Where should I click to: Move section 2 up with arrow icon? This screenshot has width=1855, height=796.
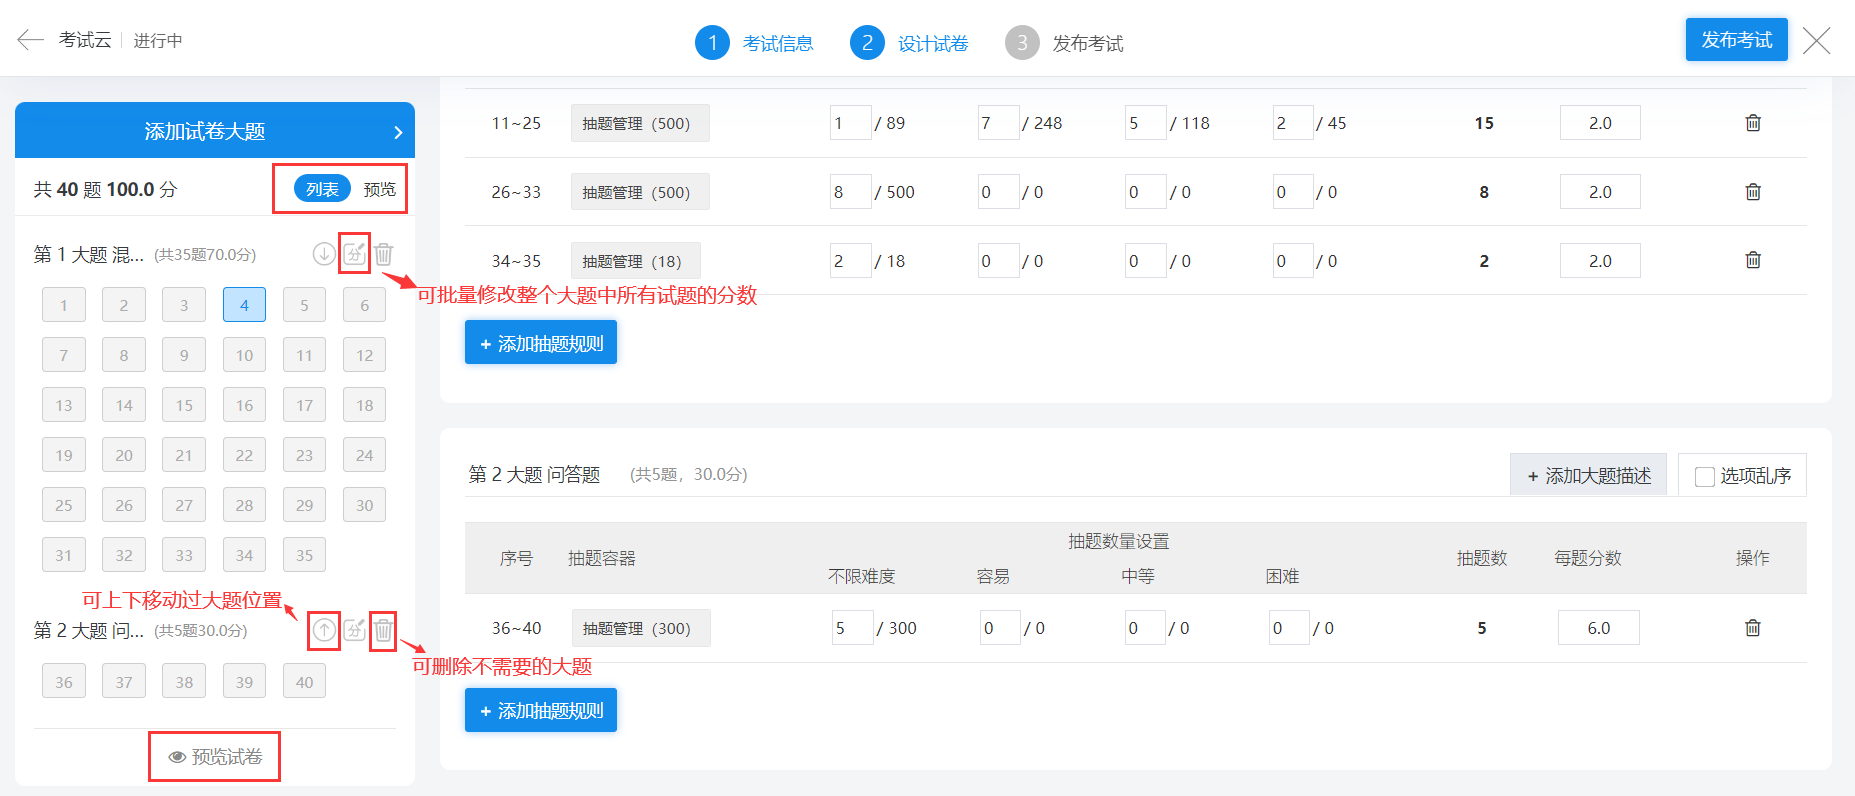pyautogui.click(x=324, y=630)
